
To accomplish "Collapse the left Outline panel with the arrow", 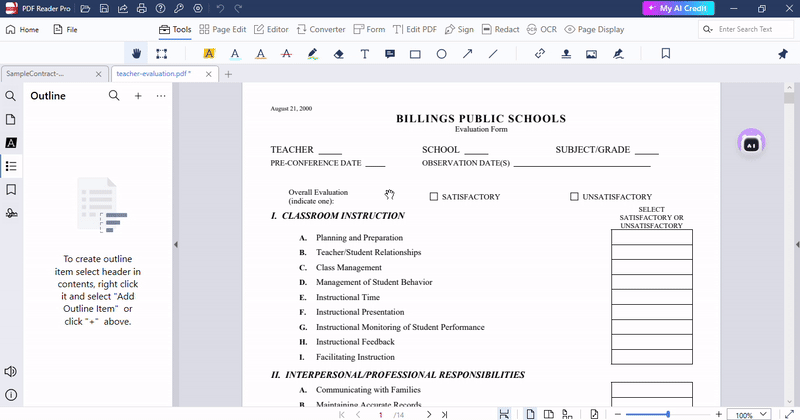I will [176, 244].
